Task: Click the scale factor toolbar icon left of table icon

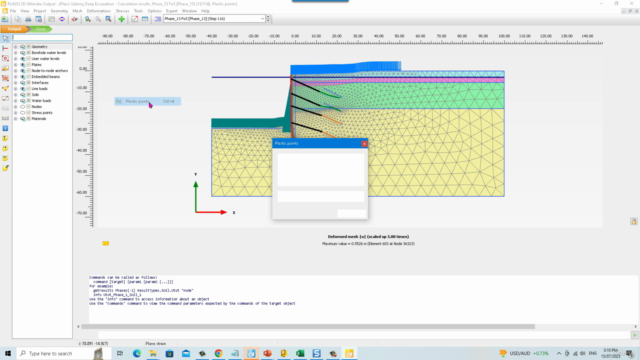Action: tap(134, 19)
